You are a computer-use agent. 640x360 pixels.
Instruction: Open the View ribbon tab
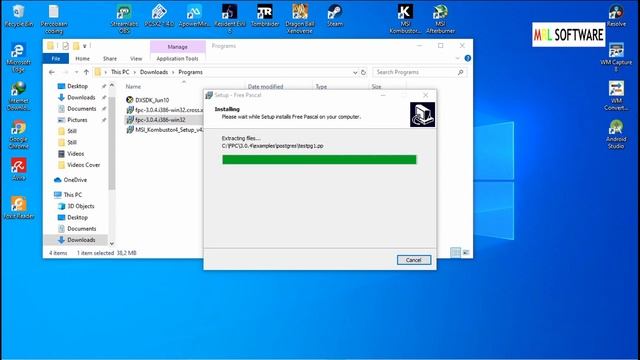point(136,59)
